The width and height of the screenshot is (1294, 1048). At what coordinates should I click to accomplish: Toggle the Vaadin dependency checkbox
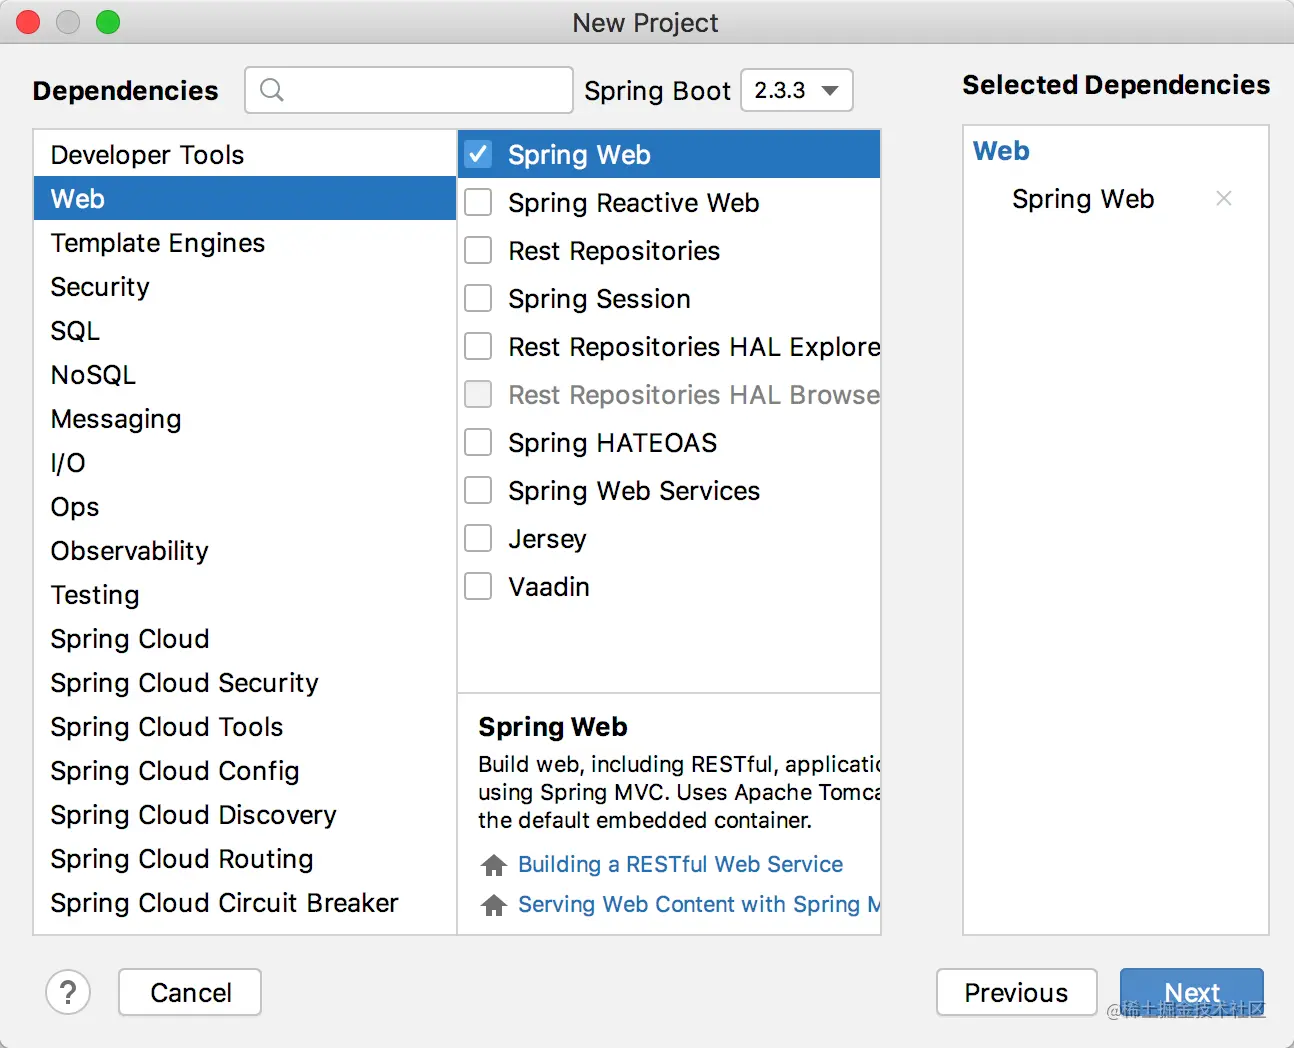click(x=479, y=587)
